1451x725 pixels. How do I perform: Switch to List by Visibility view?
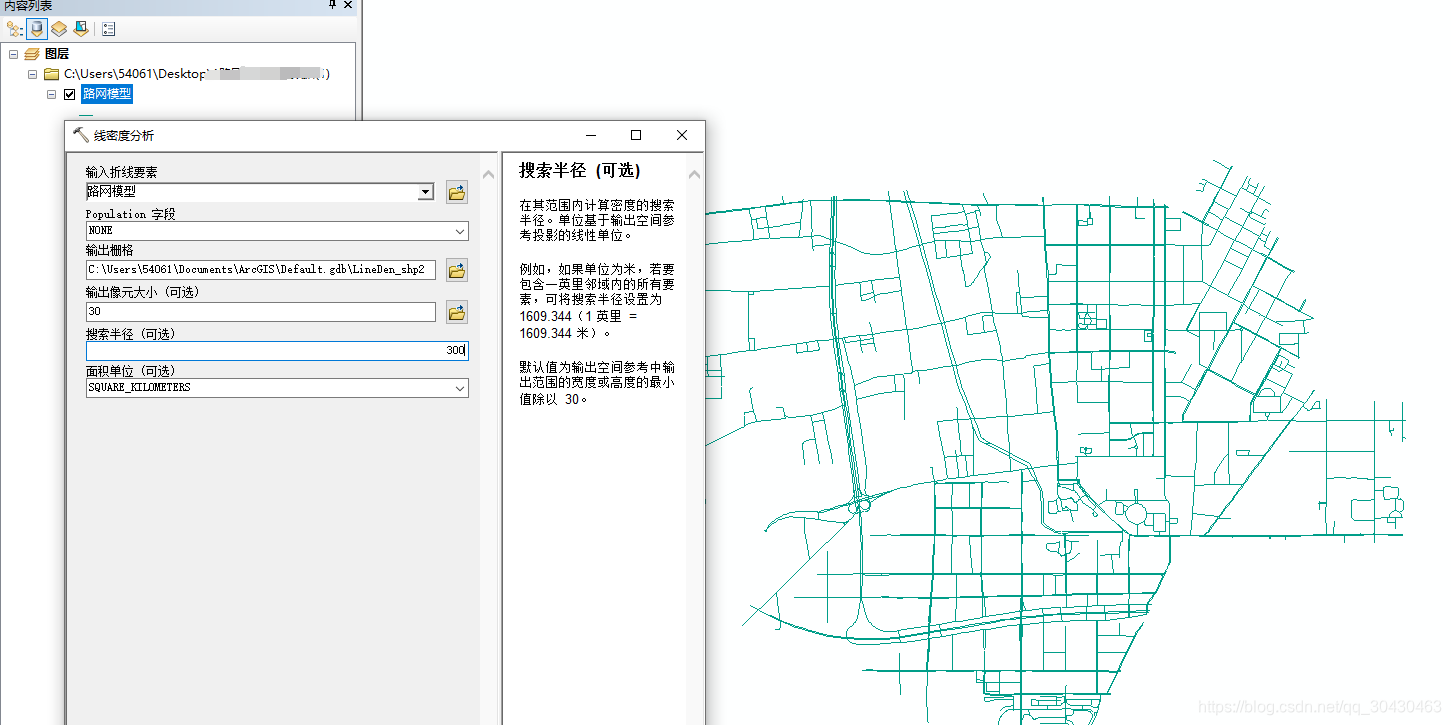point(58,28)
